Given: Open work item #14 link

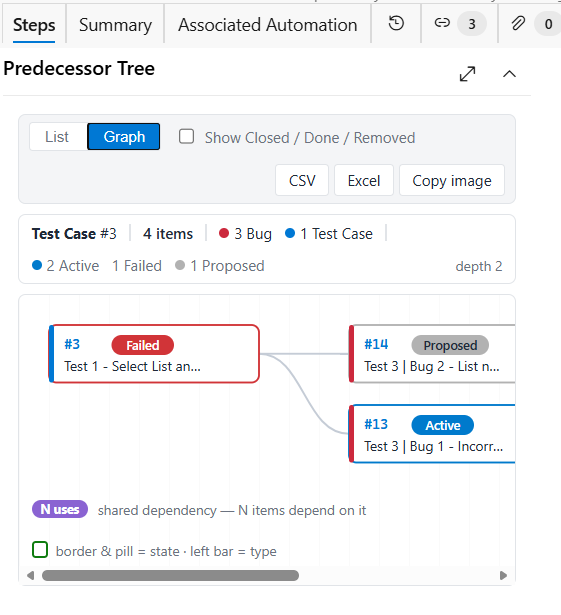Looking at the screenshot, I should coord(376,344).
